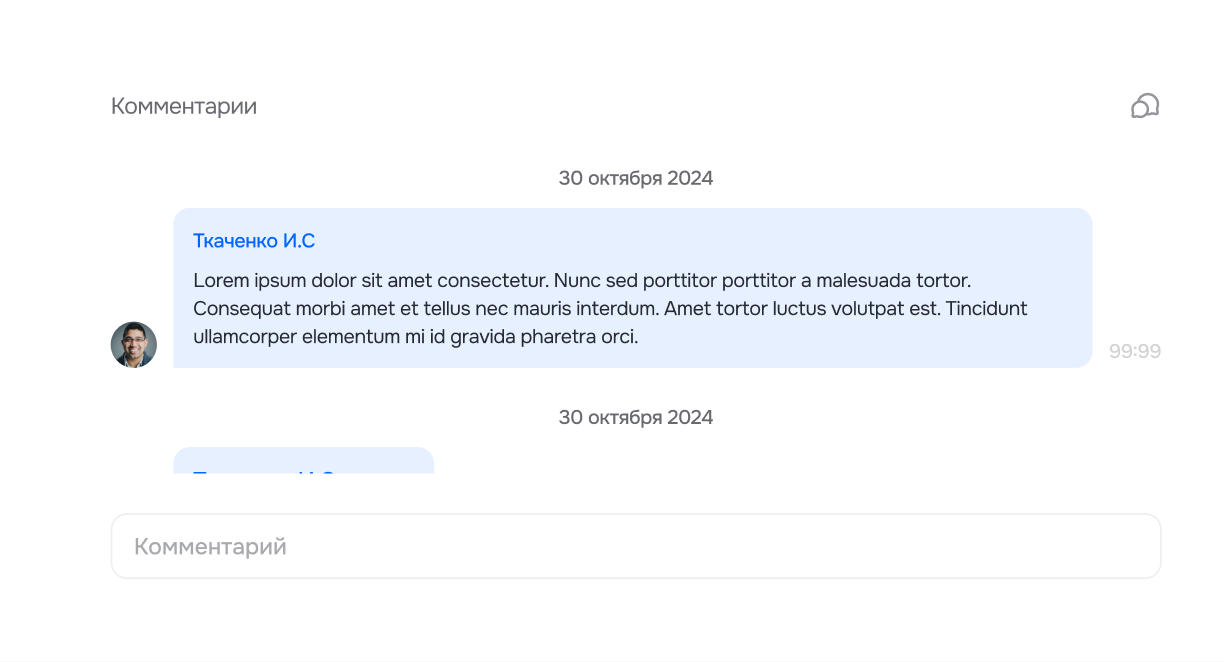Click the word "Lorem" in the comment
This screenshot has height=662, width=1224.
[x=220, y=280]
